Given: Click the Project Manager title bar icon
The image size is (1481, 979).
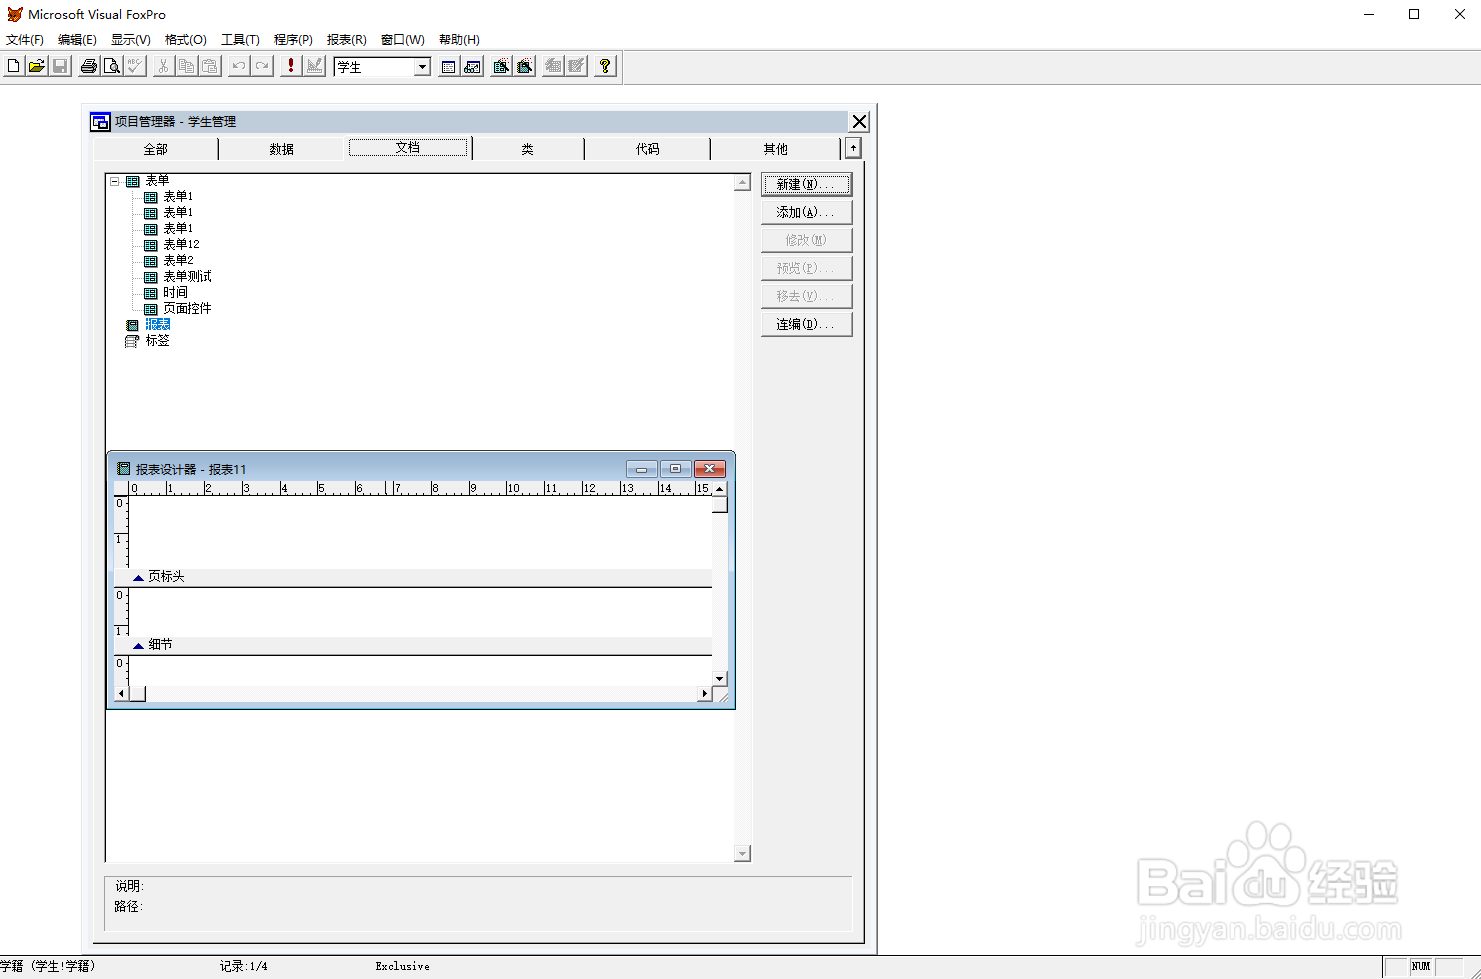Looking at the screenshot, I should click(x=100, y=121).
